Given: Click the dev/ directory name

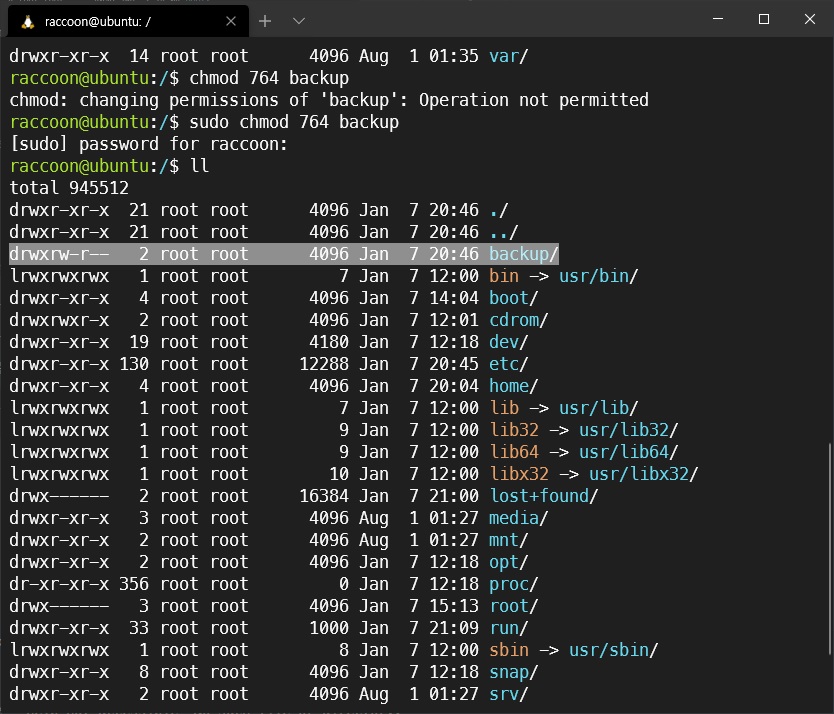Looking at the screenshot, I should tap(508, 342).
